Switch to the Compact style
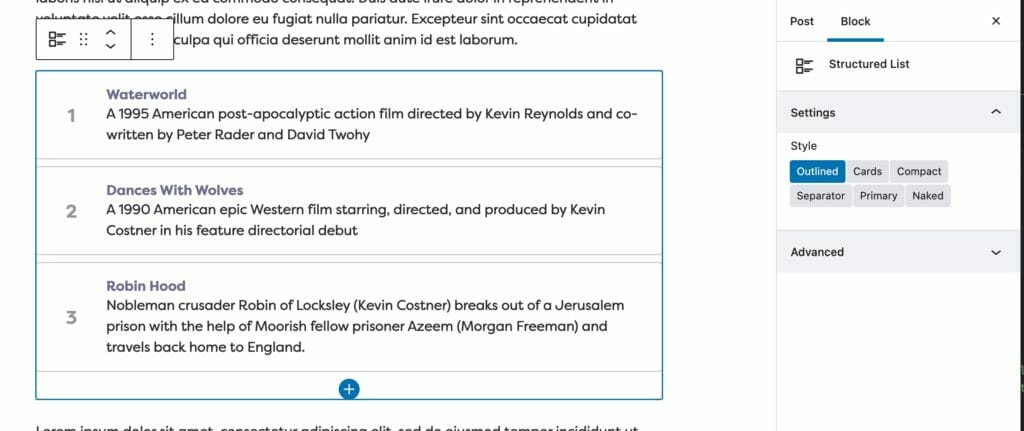 tap(918, 171)
